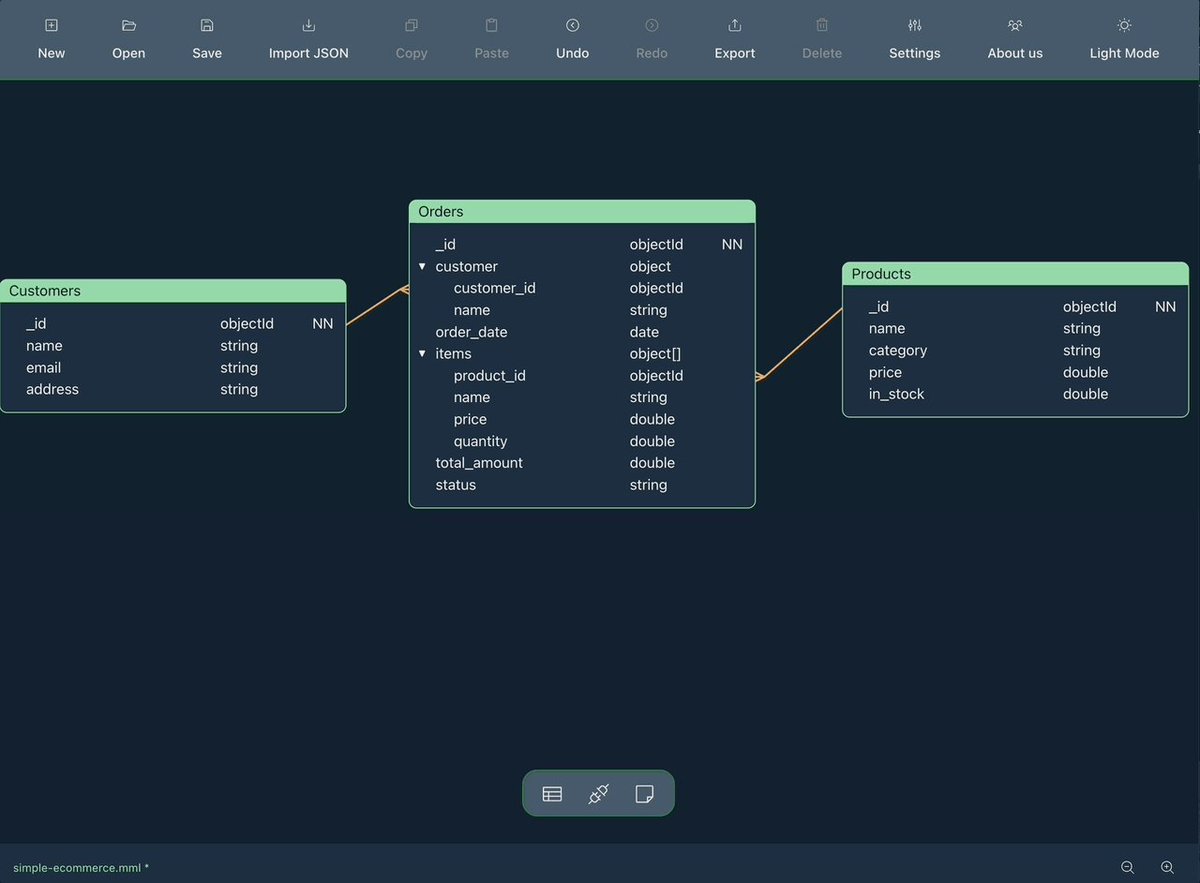The width and height of the screenshot is (1200, 883).
Task: Save the diagram using Save icon
Action: tap(207, 25)
